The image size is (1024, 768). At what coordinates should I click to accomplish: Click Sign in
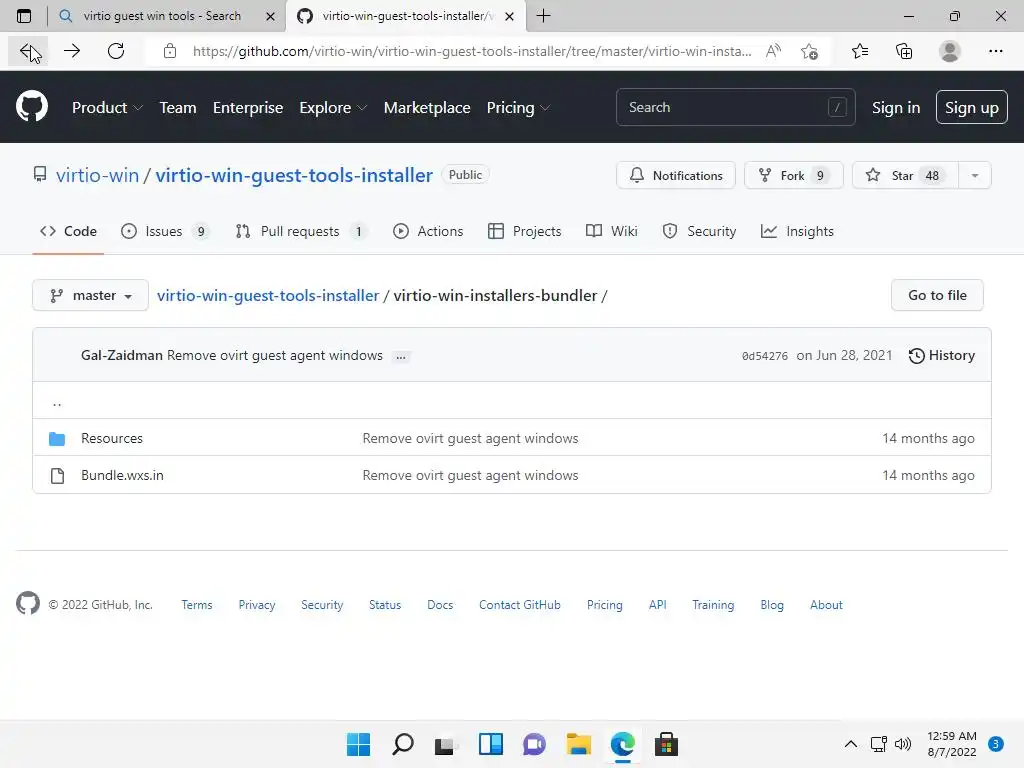(895, 108)
